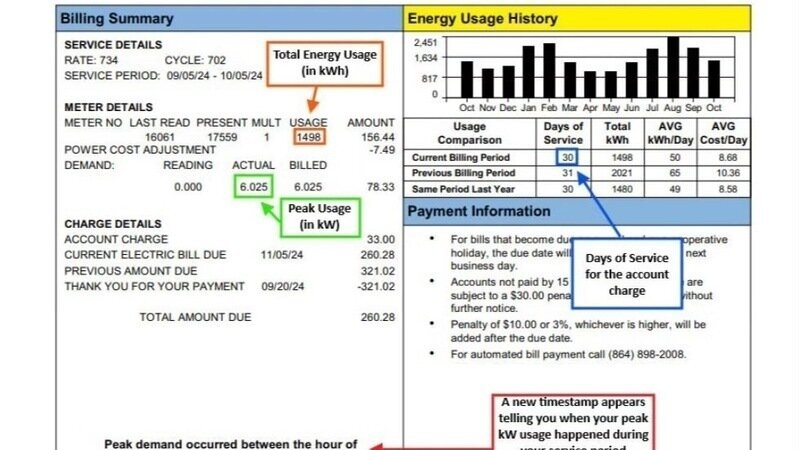The image size is (800, 450).
Task: Click the Apr bar in usage chart
Action: click(591, 84)
